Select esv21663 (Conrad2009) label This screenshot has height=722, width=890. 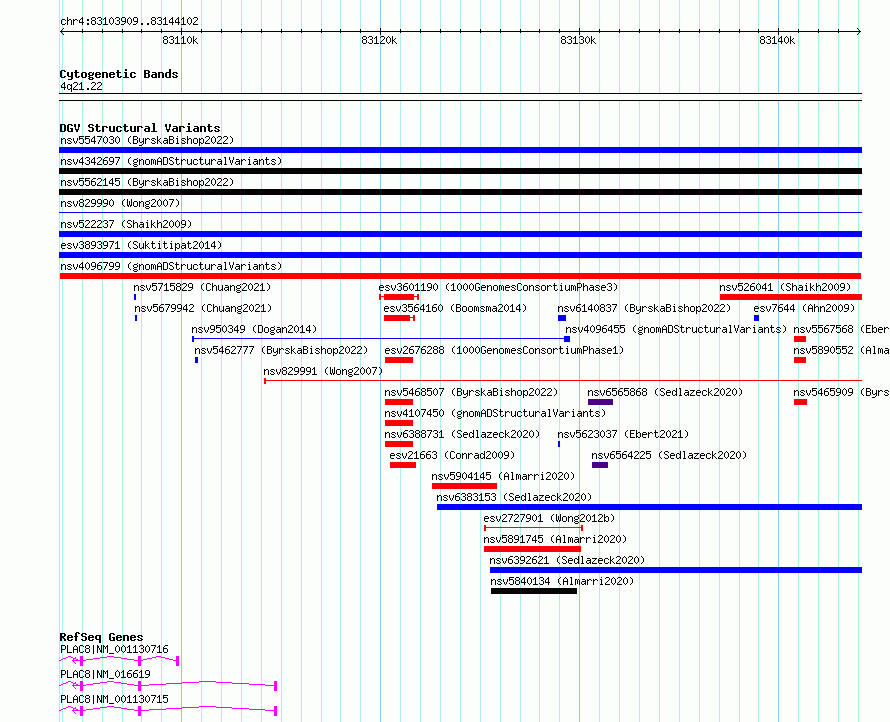point(452,455)
